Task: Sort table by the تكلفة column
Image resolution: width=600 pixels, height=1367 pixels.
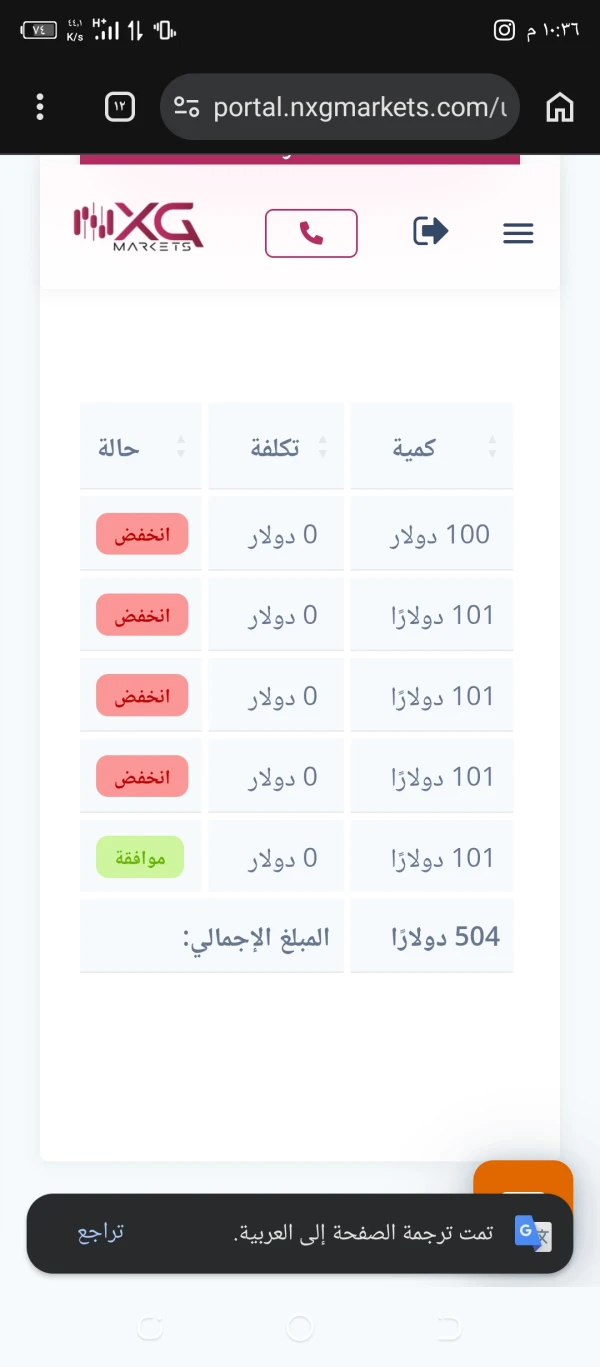Action: click(x=276, y=448)
